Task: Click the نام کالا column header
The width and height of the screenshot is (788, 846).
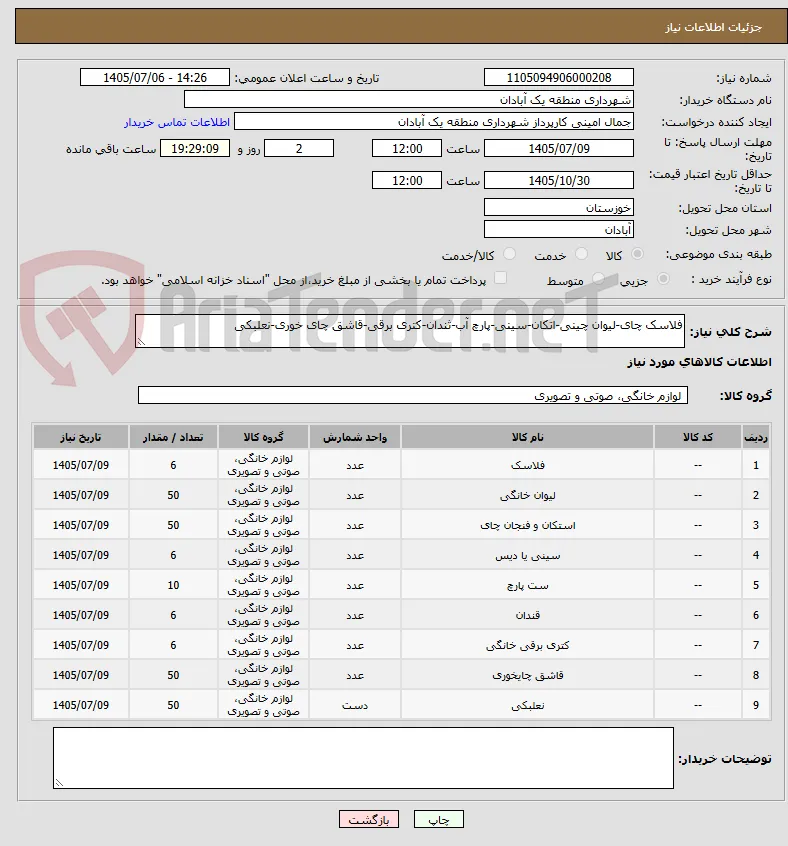Action: tap(527, 437)
